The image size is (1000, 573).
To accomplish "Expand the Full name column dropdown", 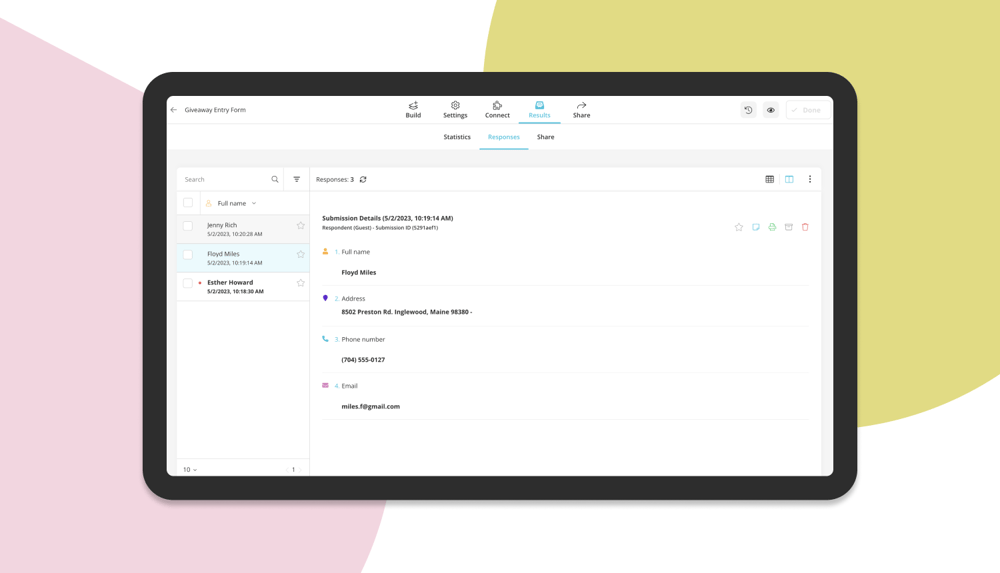I will [254, 204].
